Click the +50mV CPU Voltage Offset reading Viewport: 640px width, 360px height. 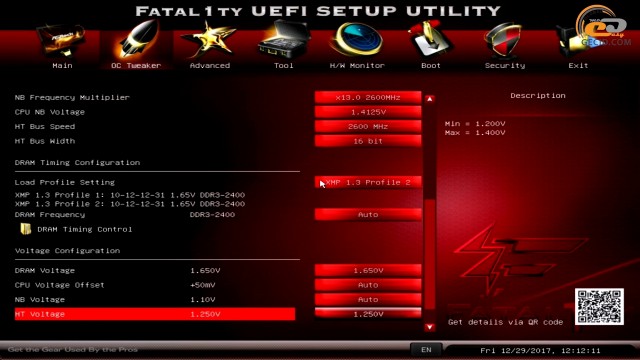click(203, 285)
